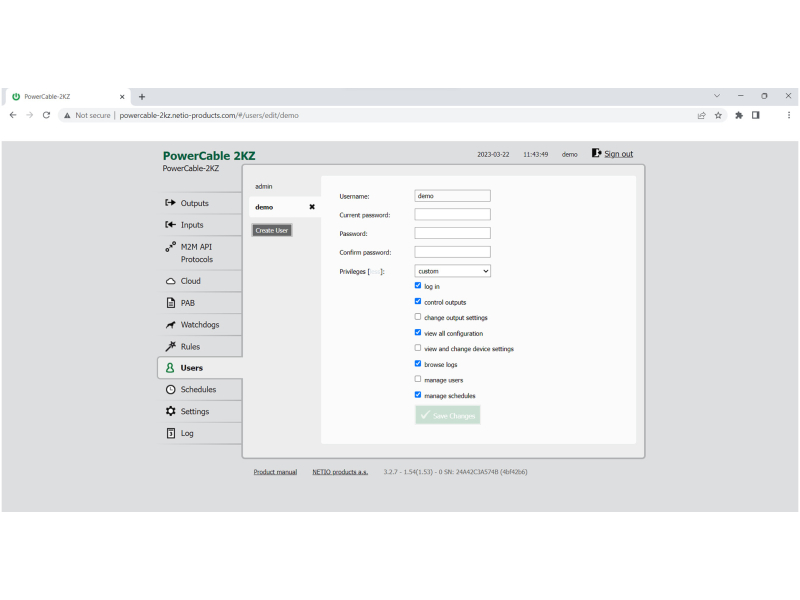The image size is (800, 600).
Task: Select the demo user entry
Action: pos(264,207)
